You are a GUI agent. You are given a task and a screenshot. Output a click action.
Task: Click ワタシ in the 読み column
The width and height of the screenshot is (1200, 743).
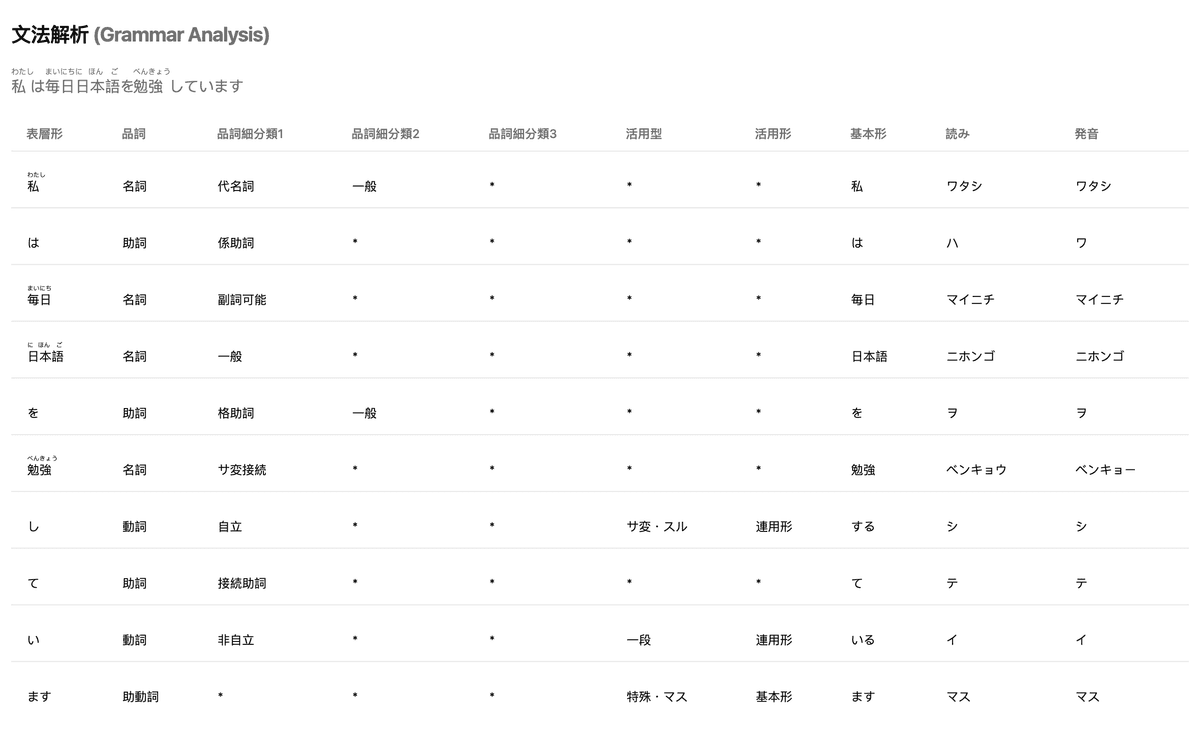pos(964,186)
